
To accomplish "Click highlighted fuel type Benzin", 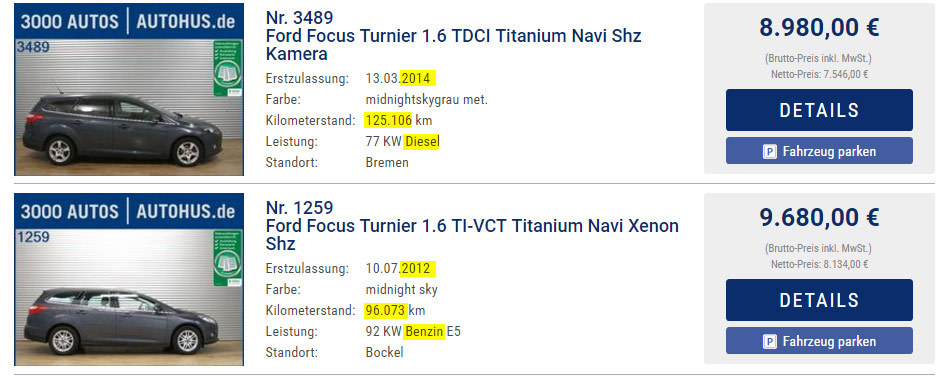I will tap(425, 331).
